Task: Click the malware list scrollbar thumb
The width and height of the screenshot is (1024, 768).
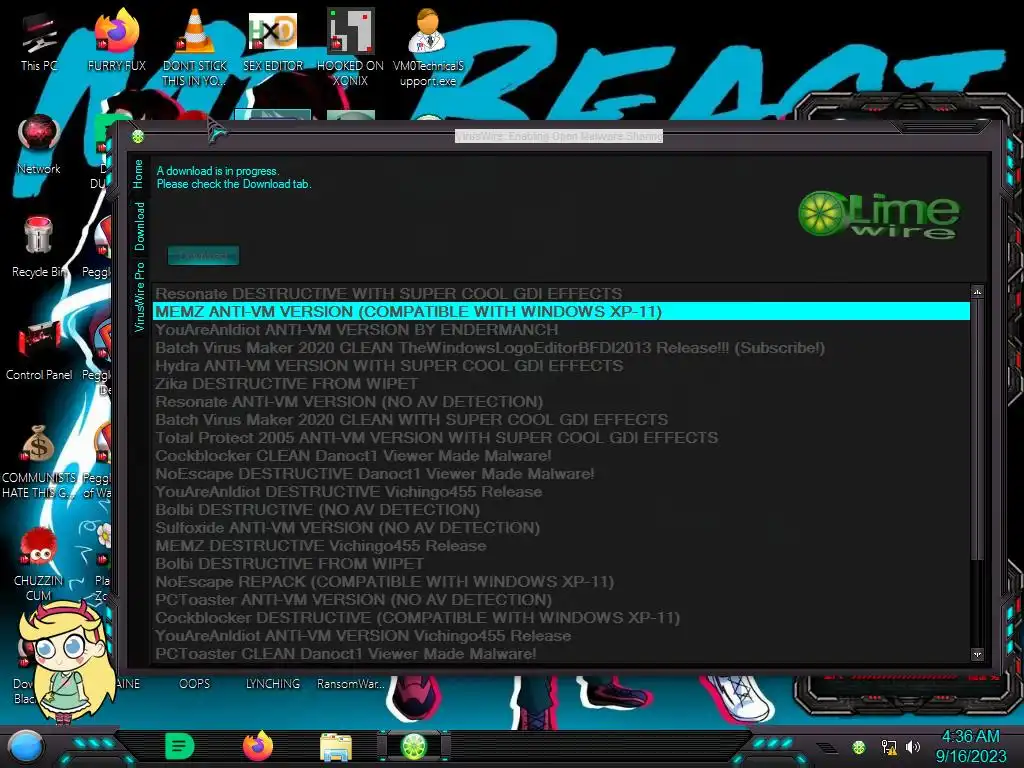Action: (977, 429)
